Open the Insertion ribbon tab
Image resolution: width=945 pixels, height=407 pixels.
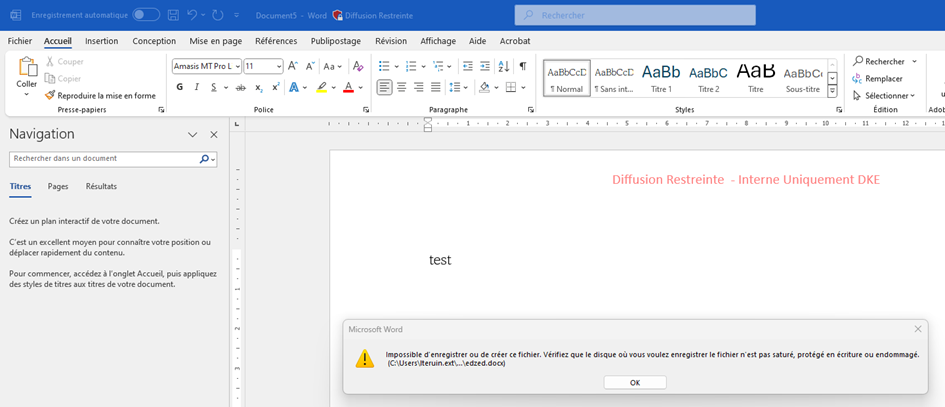[x=101, y=41]
